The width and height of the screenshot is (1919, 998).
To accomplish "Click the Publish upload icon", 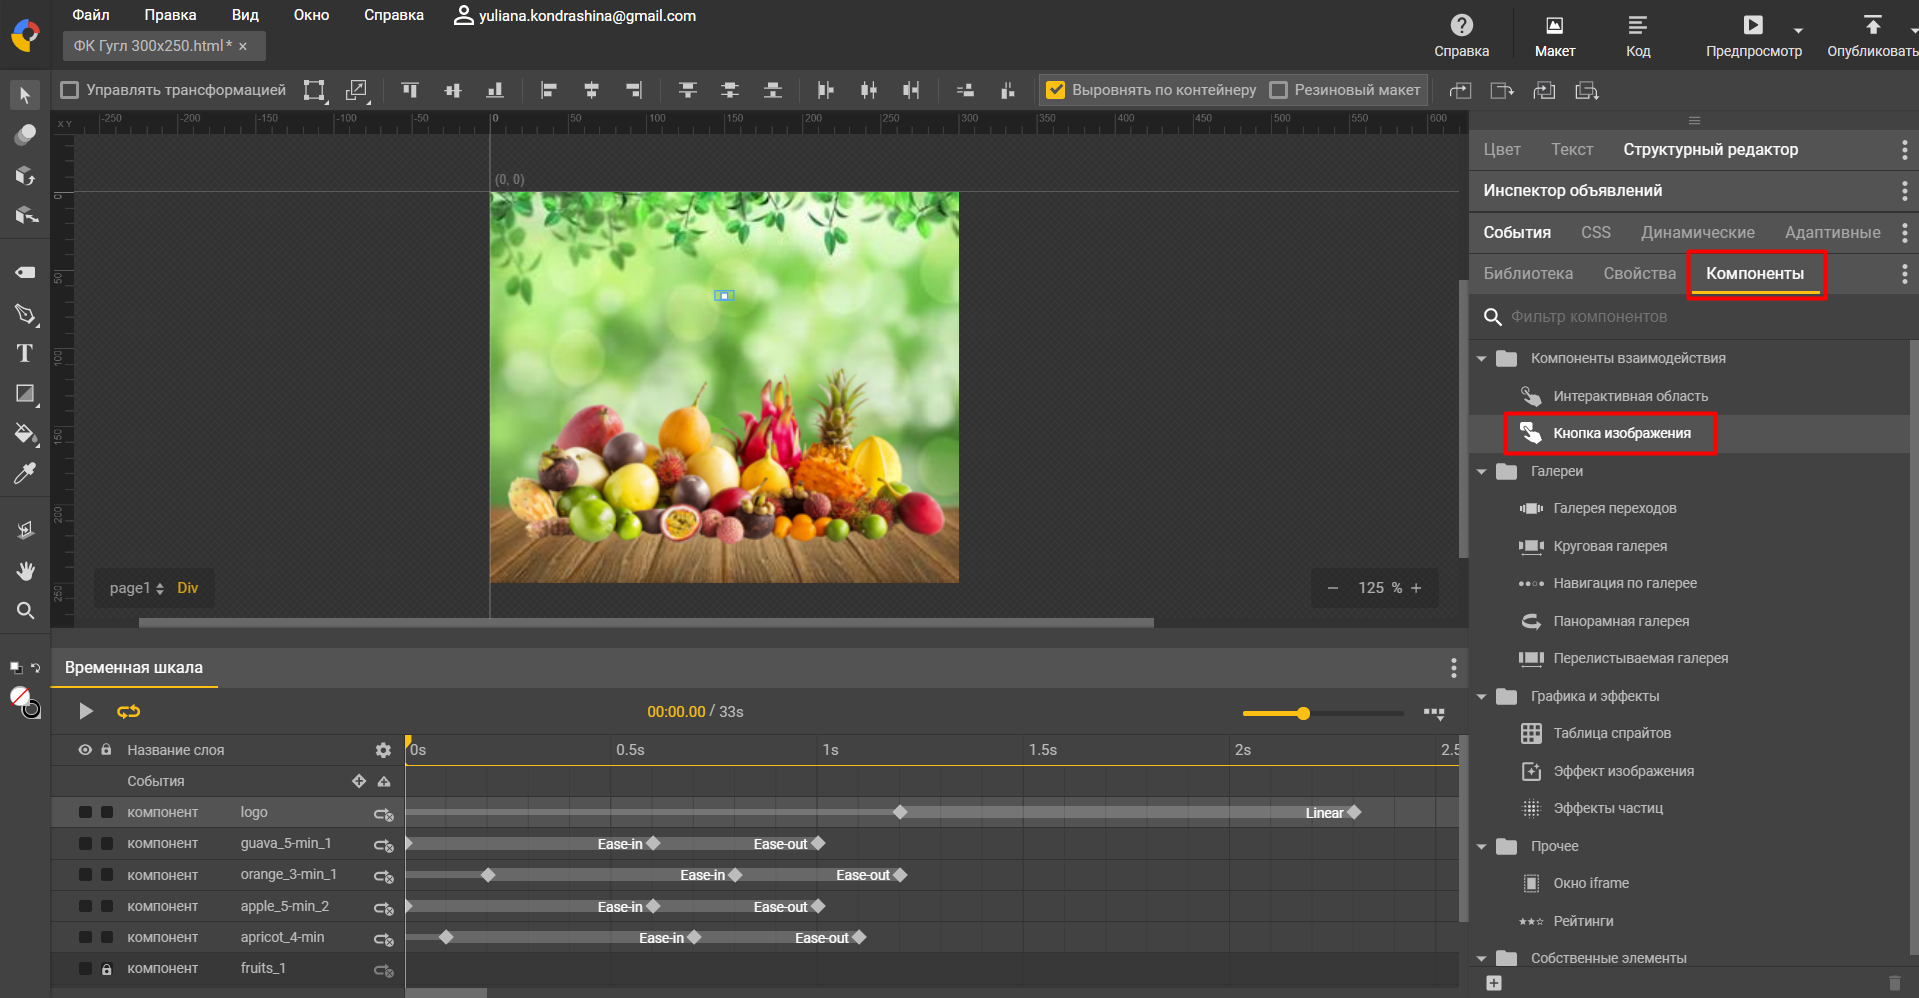I will pos(1872,25).
